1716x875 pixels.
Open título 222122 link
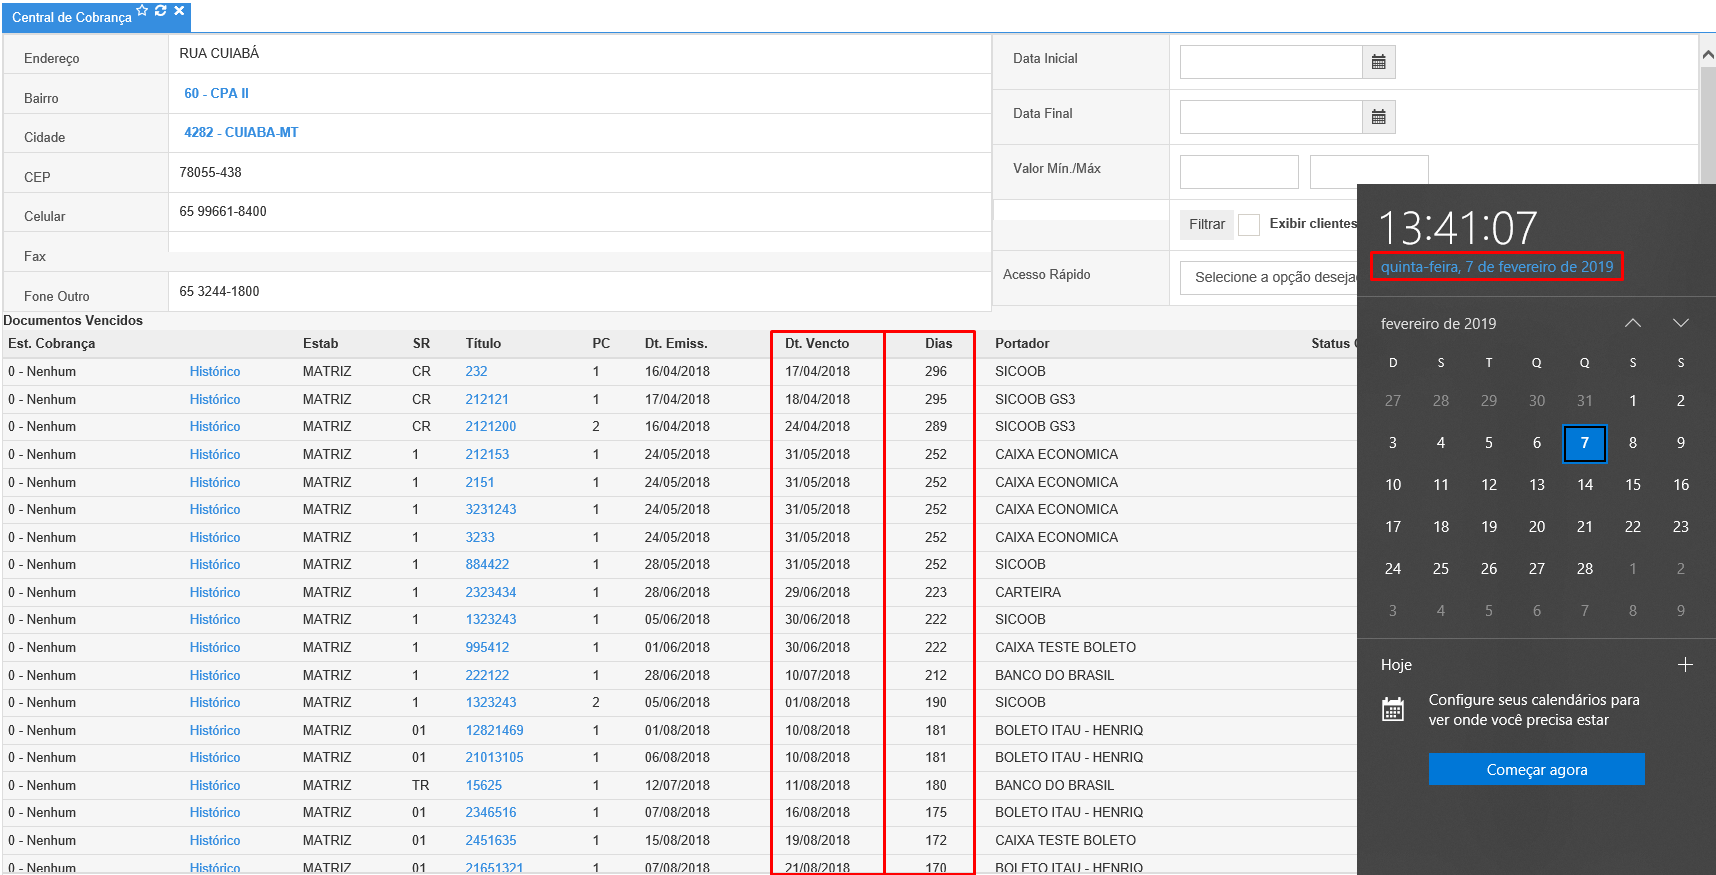pyautogui.click(x=487, y=675)
